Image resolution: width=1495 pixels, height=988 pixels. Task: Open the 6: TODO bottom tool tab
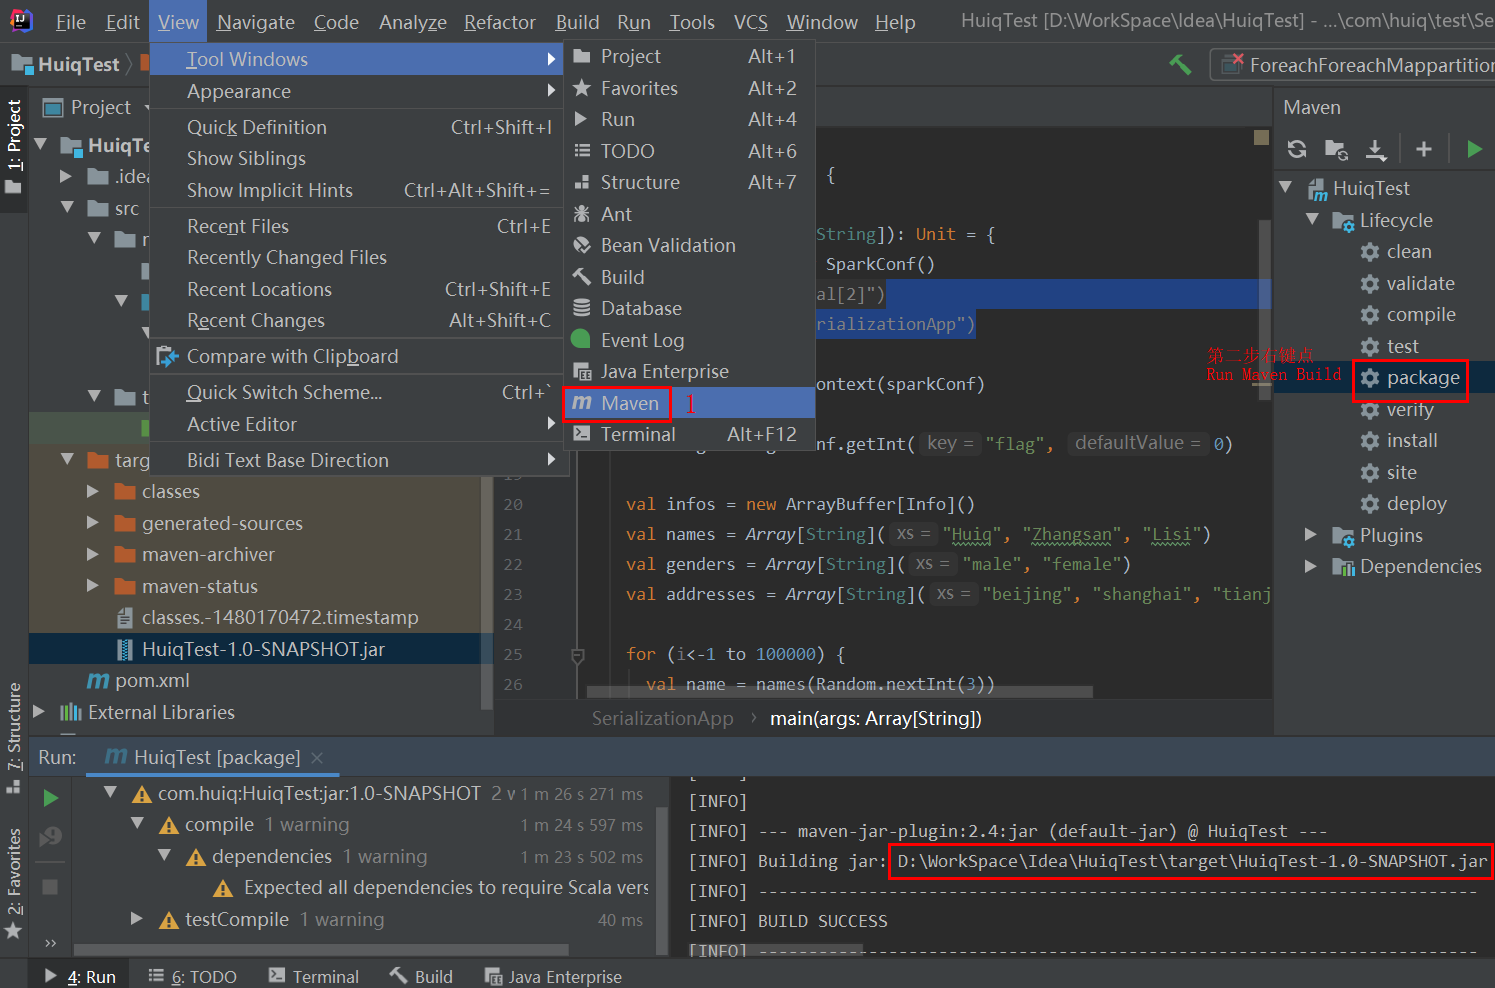tap(192, 976)
